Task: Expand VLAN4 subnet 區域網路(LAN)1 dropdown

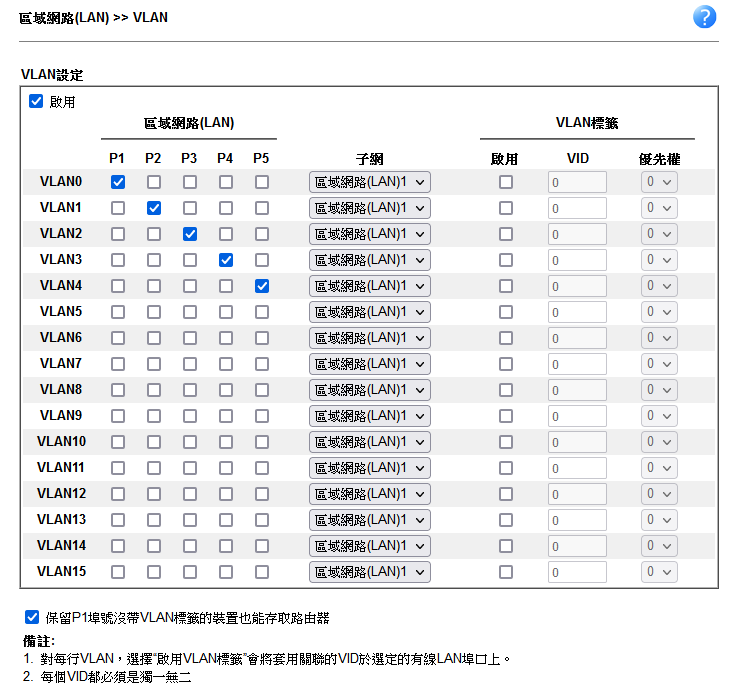Action: [x=370, y=286]
